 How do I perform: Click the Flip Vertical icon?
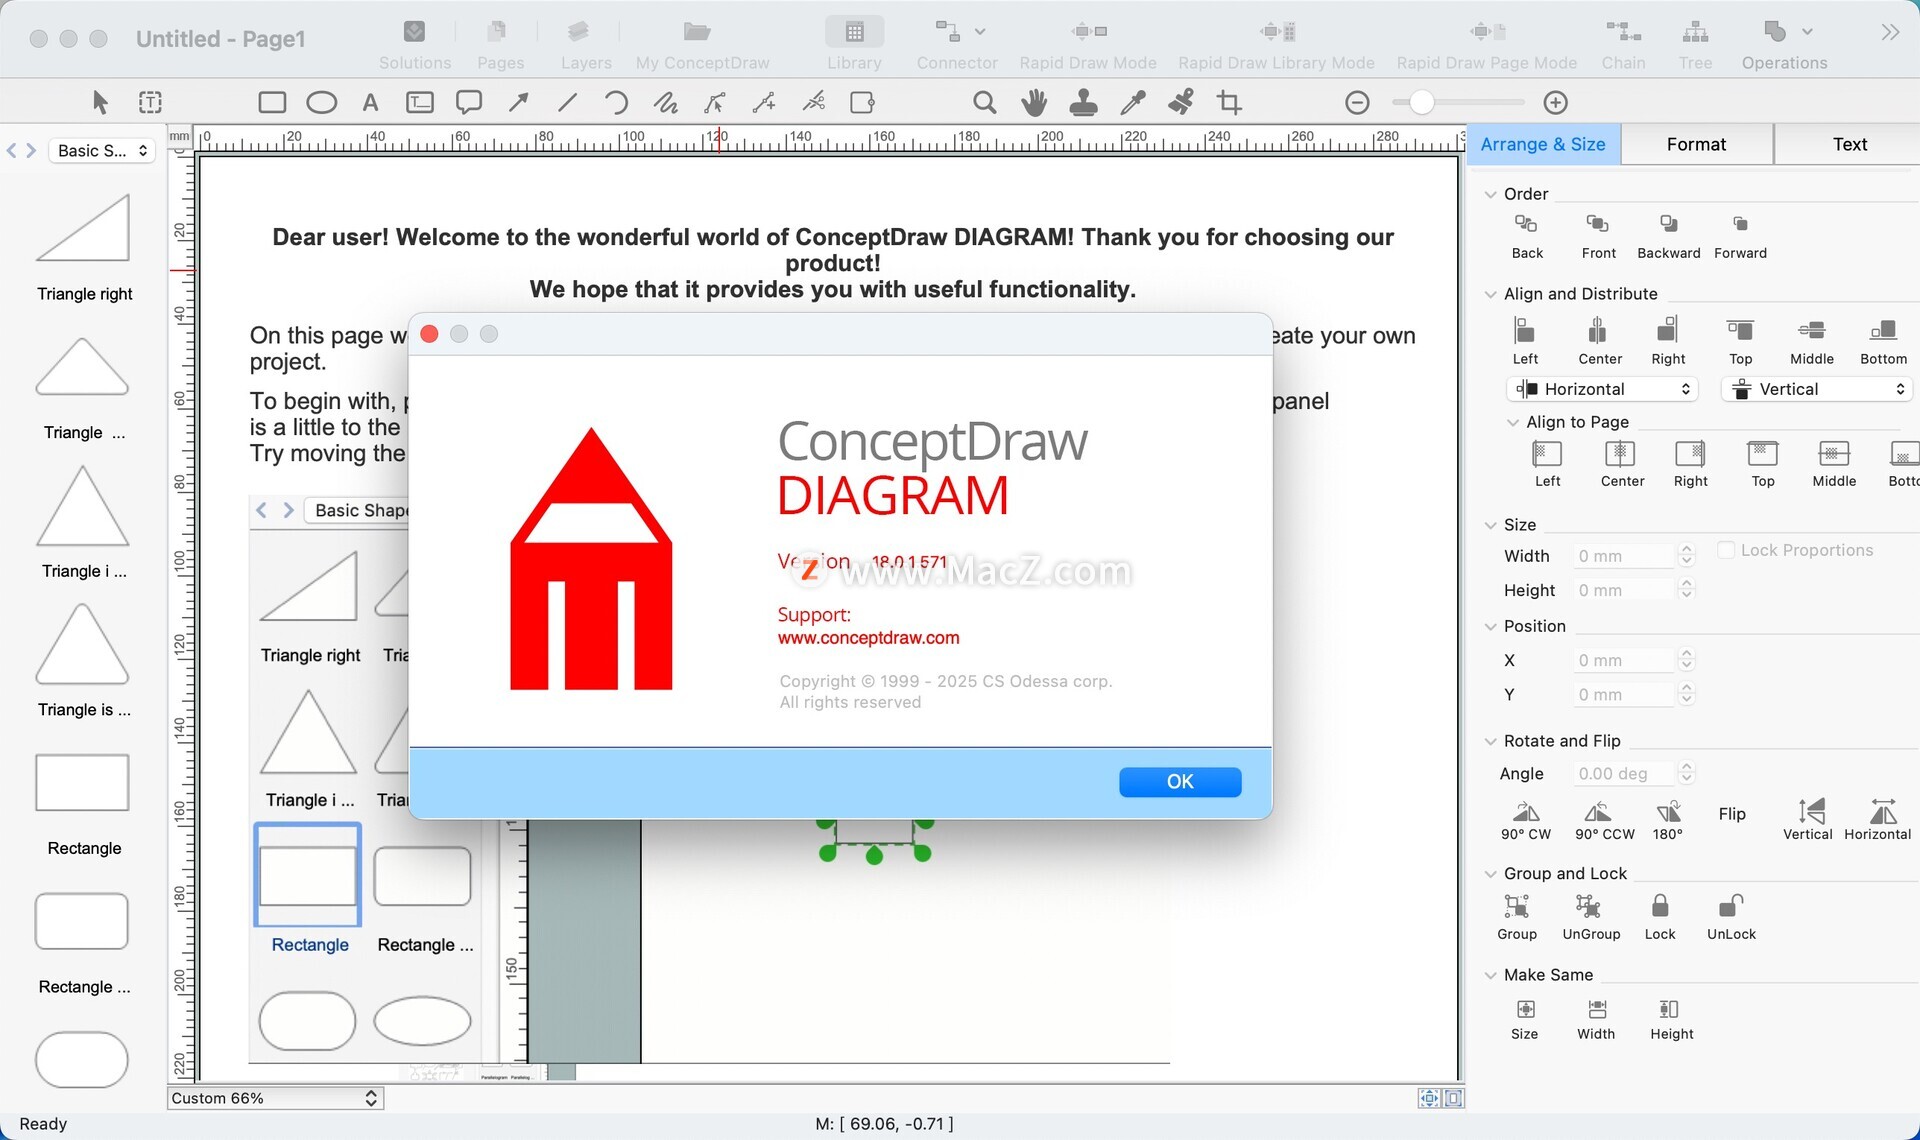point(1810,811)
